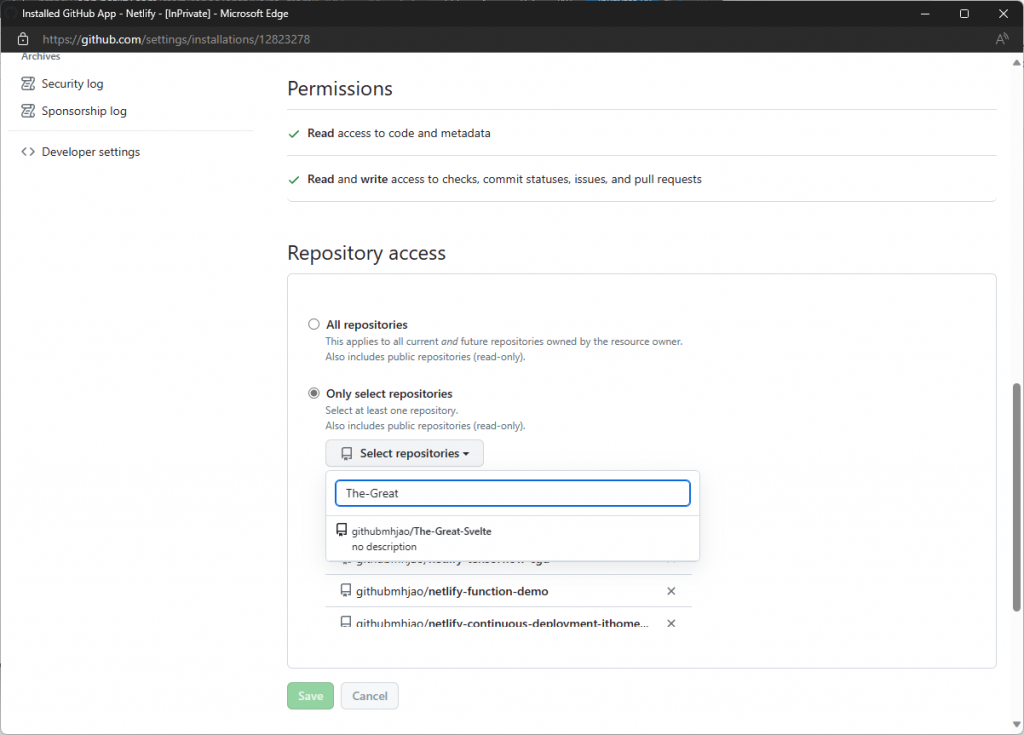
Task: Click the lock icon in address bar
Action: point(23,39)
